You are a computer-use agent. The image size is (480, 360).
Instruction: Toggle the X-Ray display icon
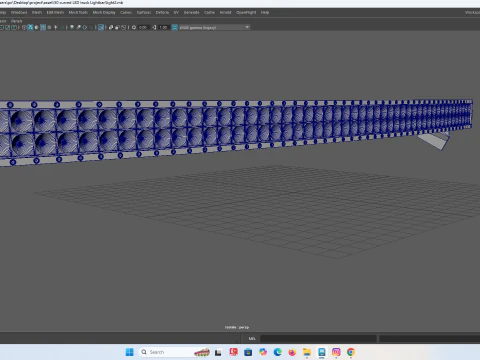click(111, 27)
